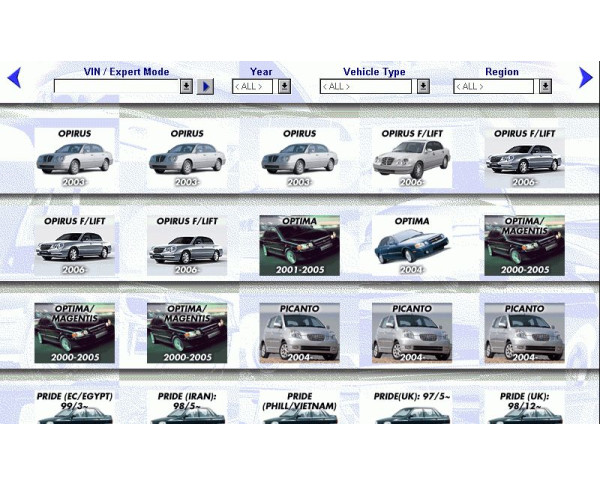The width and height of the screenshot is (600, 485).
Task: Click the blue right navigation arrow
Action: click(586, 77)
